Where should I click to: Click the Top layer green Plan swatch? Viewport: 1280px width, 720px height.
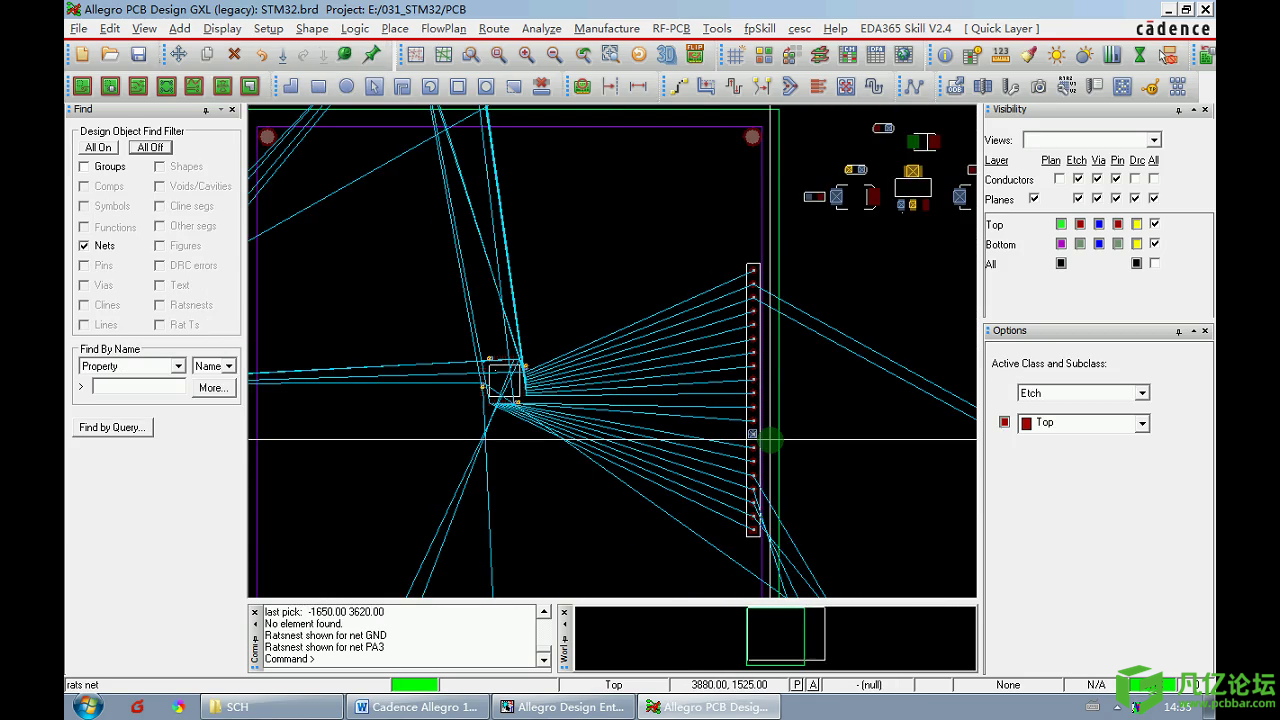[1061, 224]
